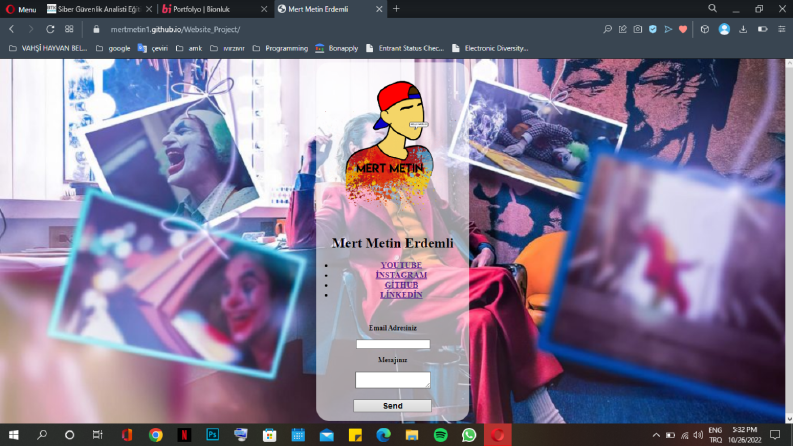Open the Electronic Diversity... bookmark

pos(490,49)
